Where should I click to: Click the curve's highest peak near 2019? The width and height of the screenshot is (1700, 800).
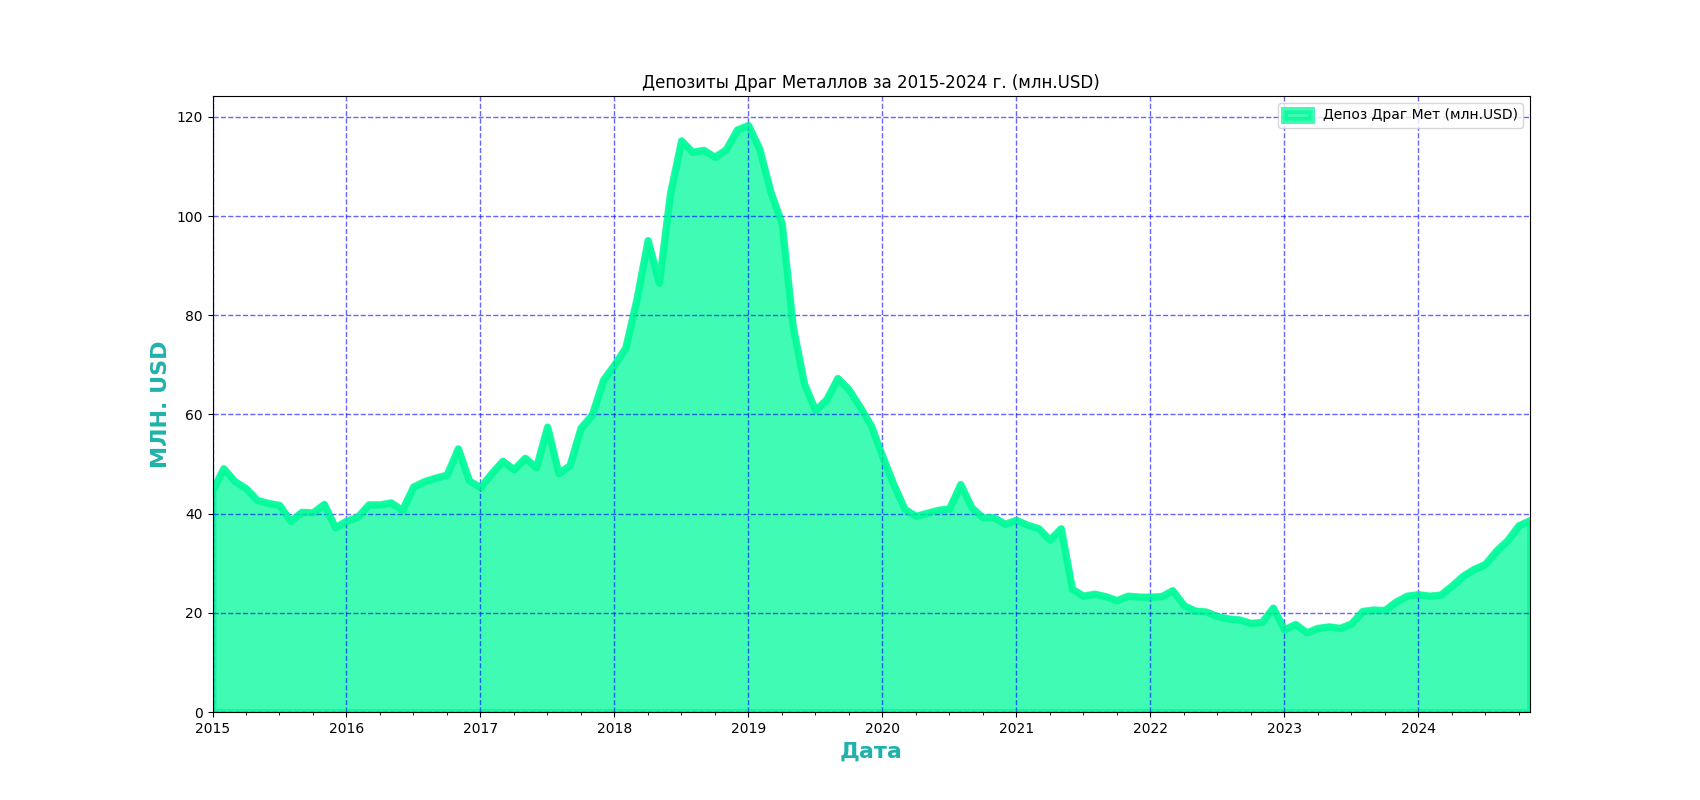coord(748,125)
